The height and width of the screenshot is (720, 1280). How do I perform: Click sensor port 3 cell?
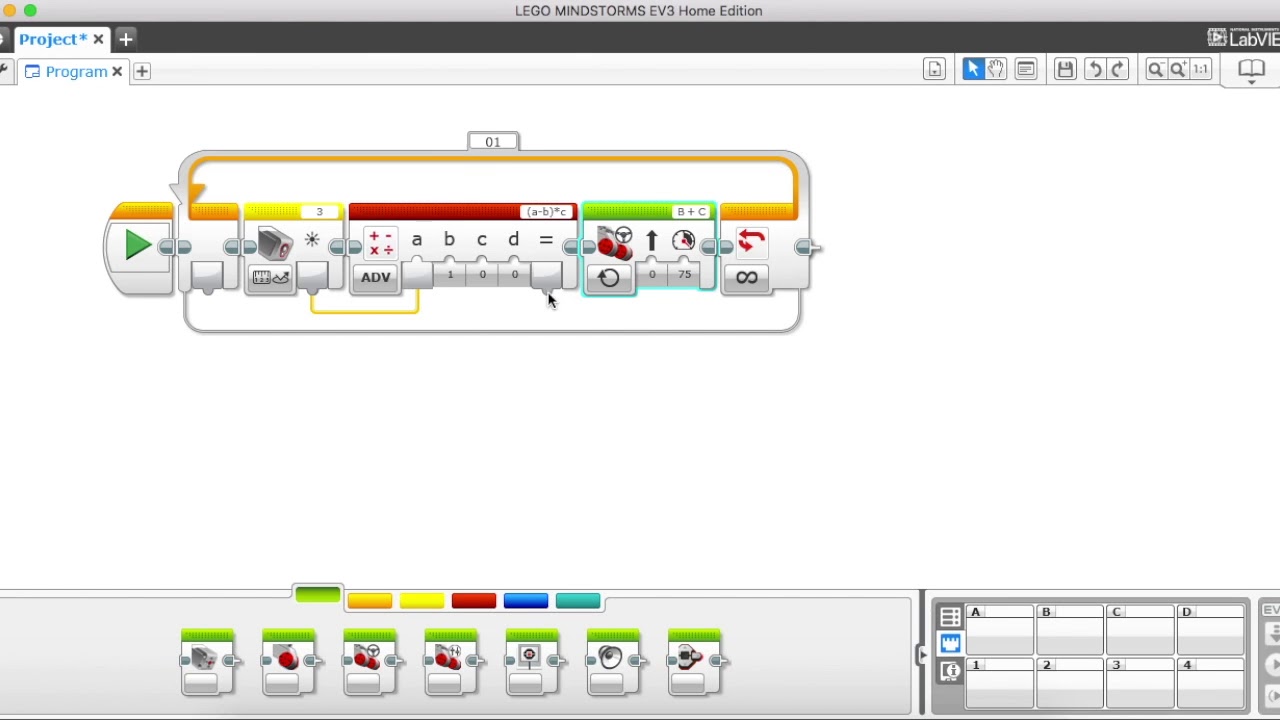[x=1141, y=684]
